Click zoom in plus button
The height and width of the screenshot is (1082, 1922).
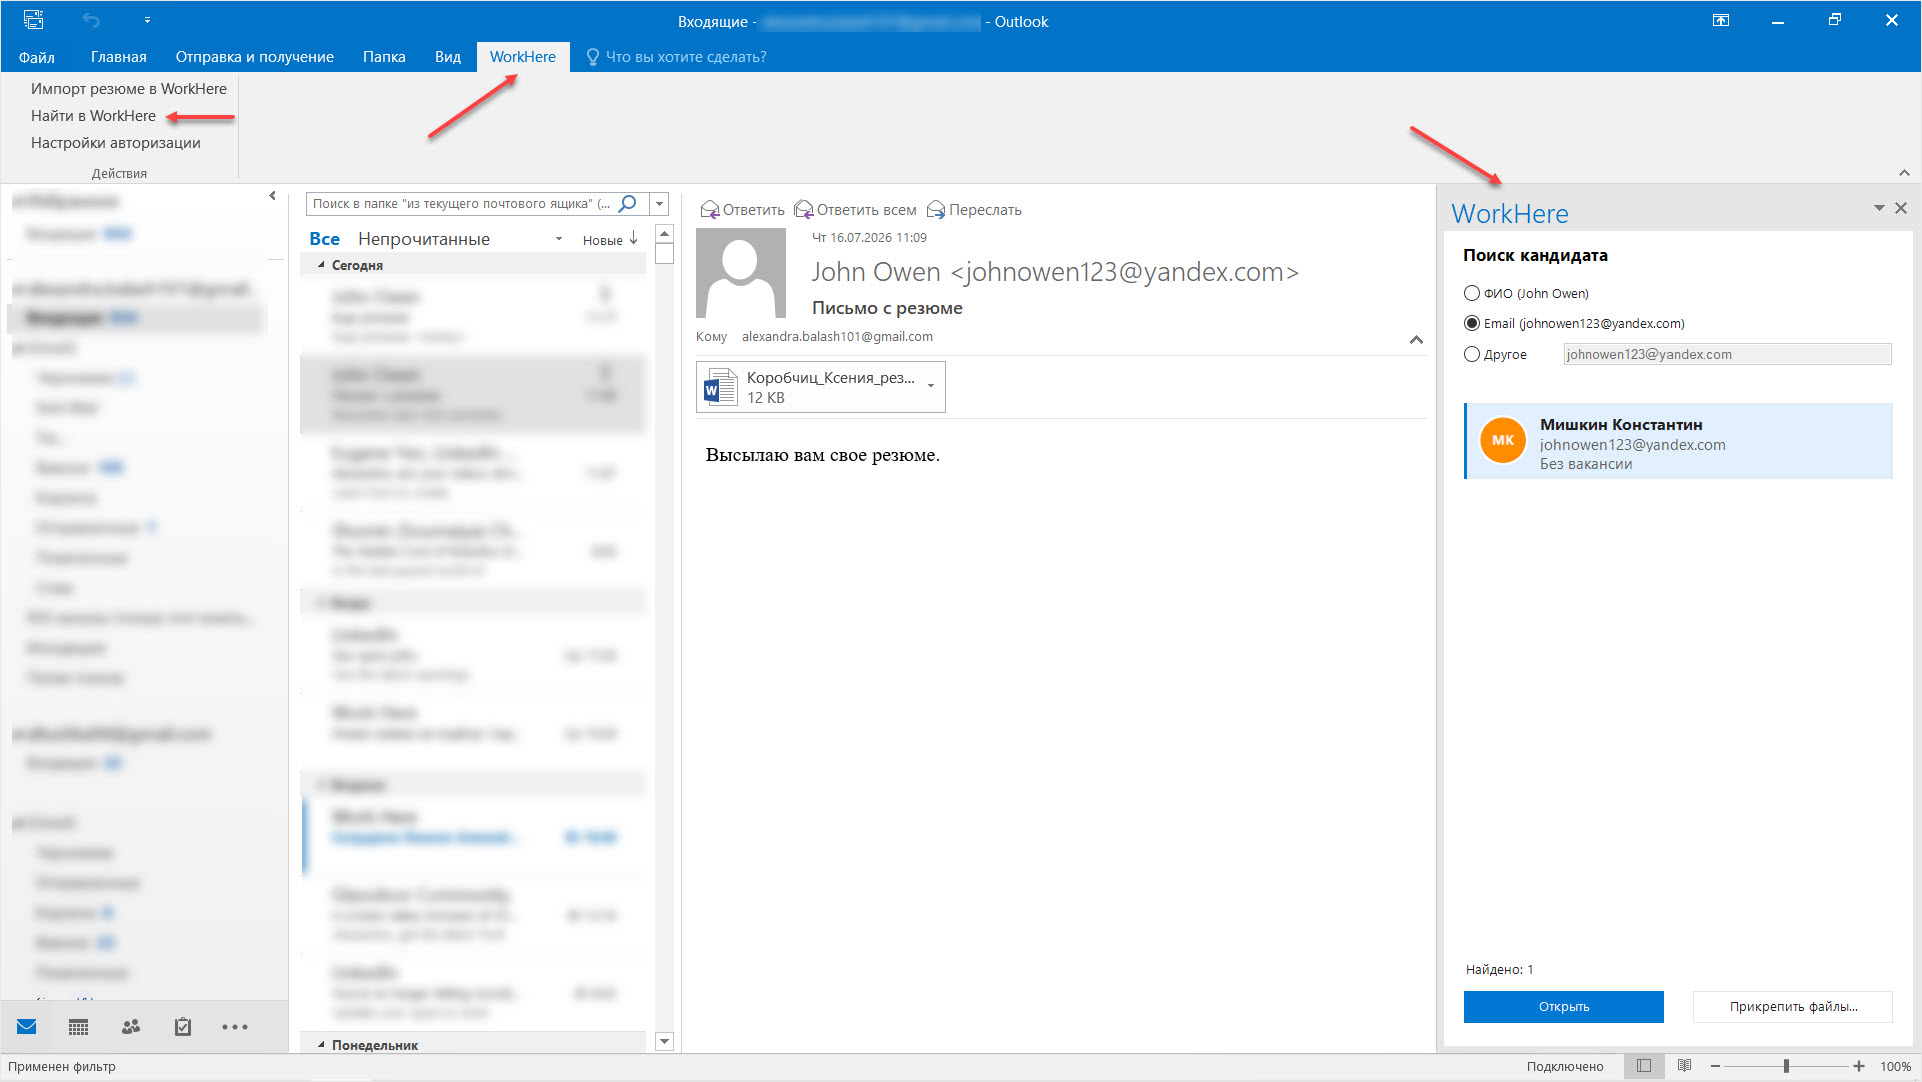pyautogui.click(x=1859, y=1067)
